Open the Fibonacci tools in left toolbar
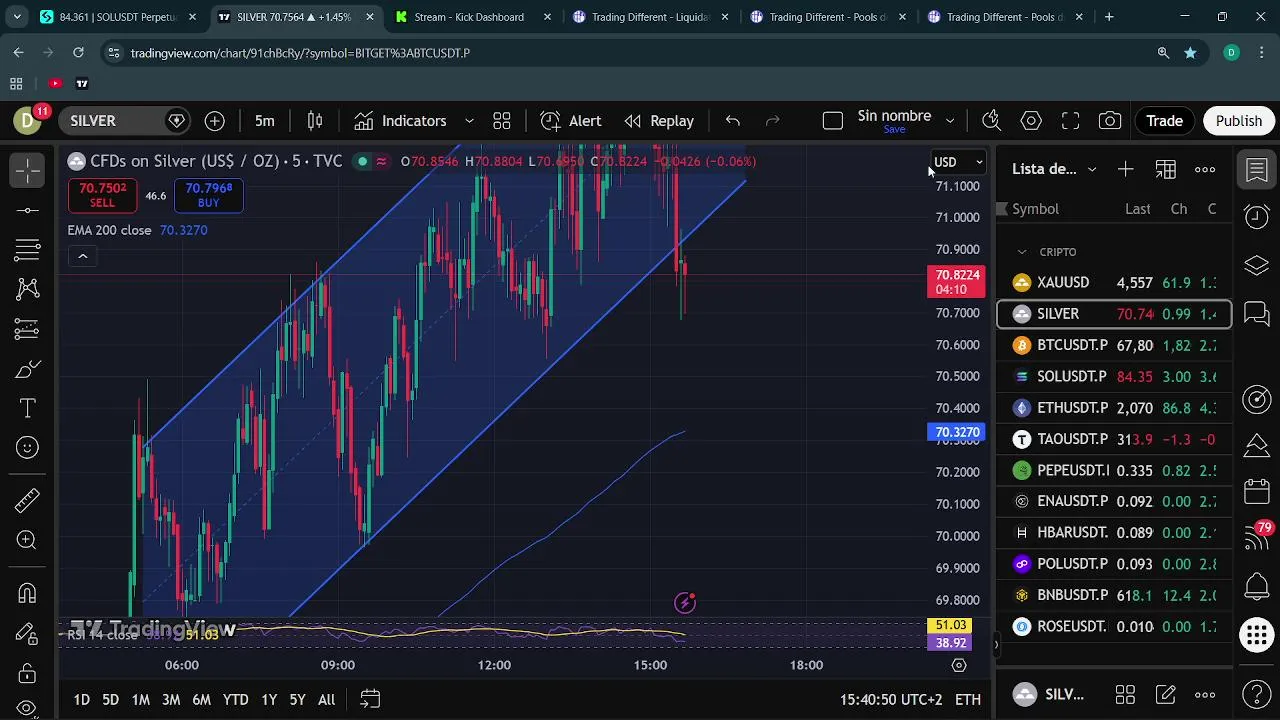 click(28, 249)
